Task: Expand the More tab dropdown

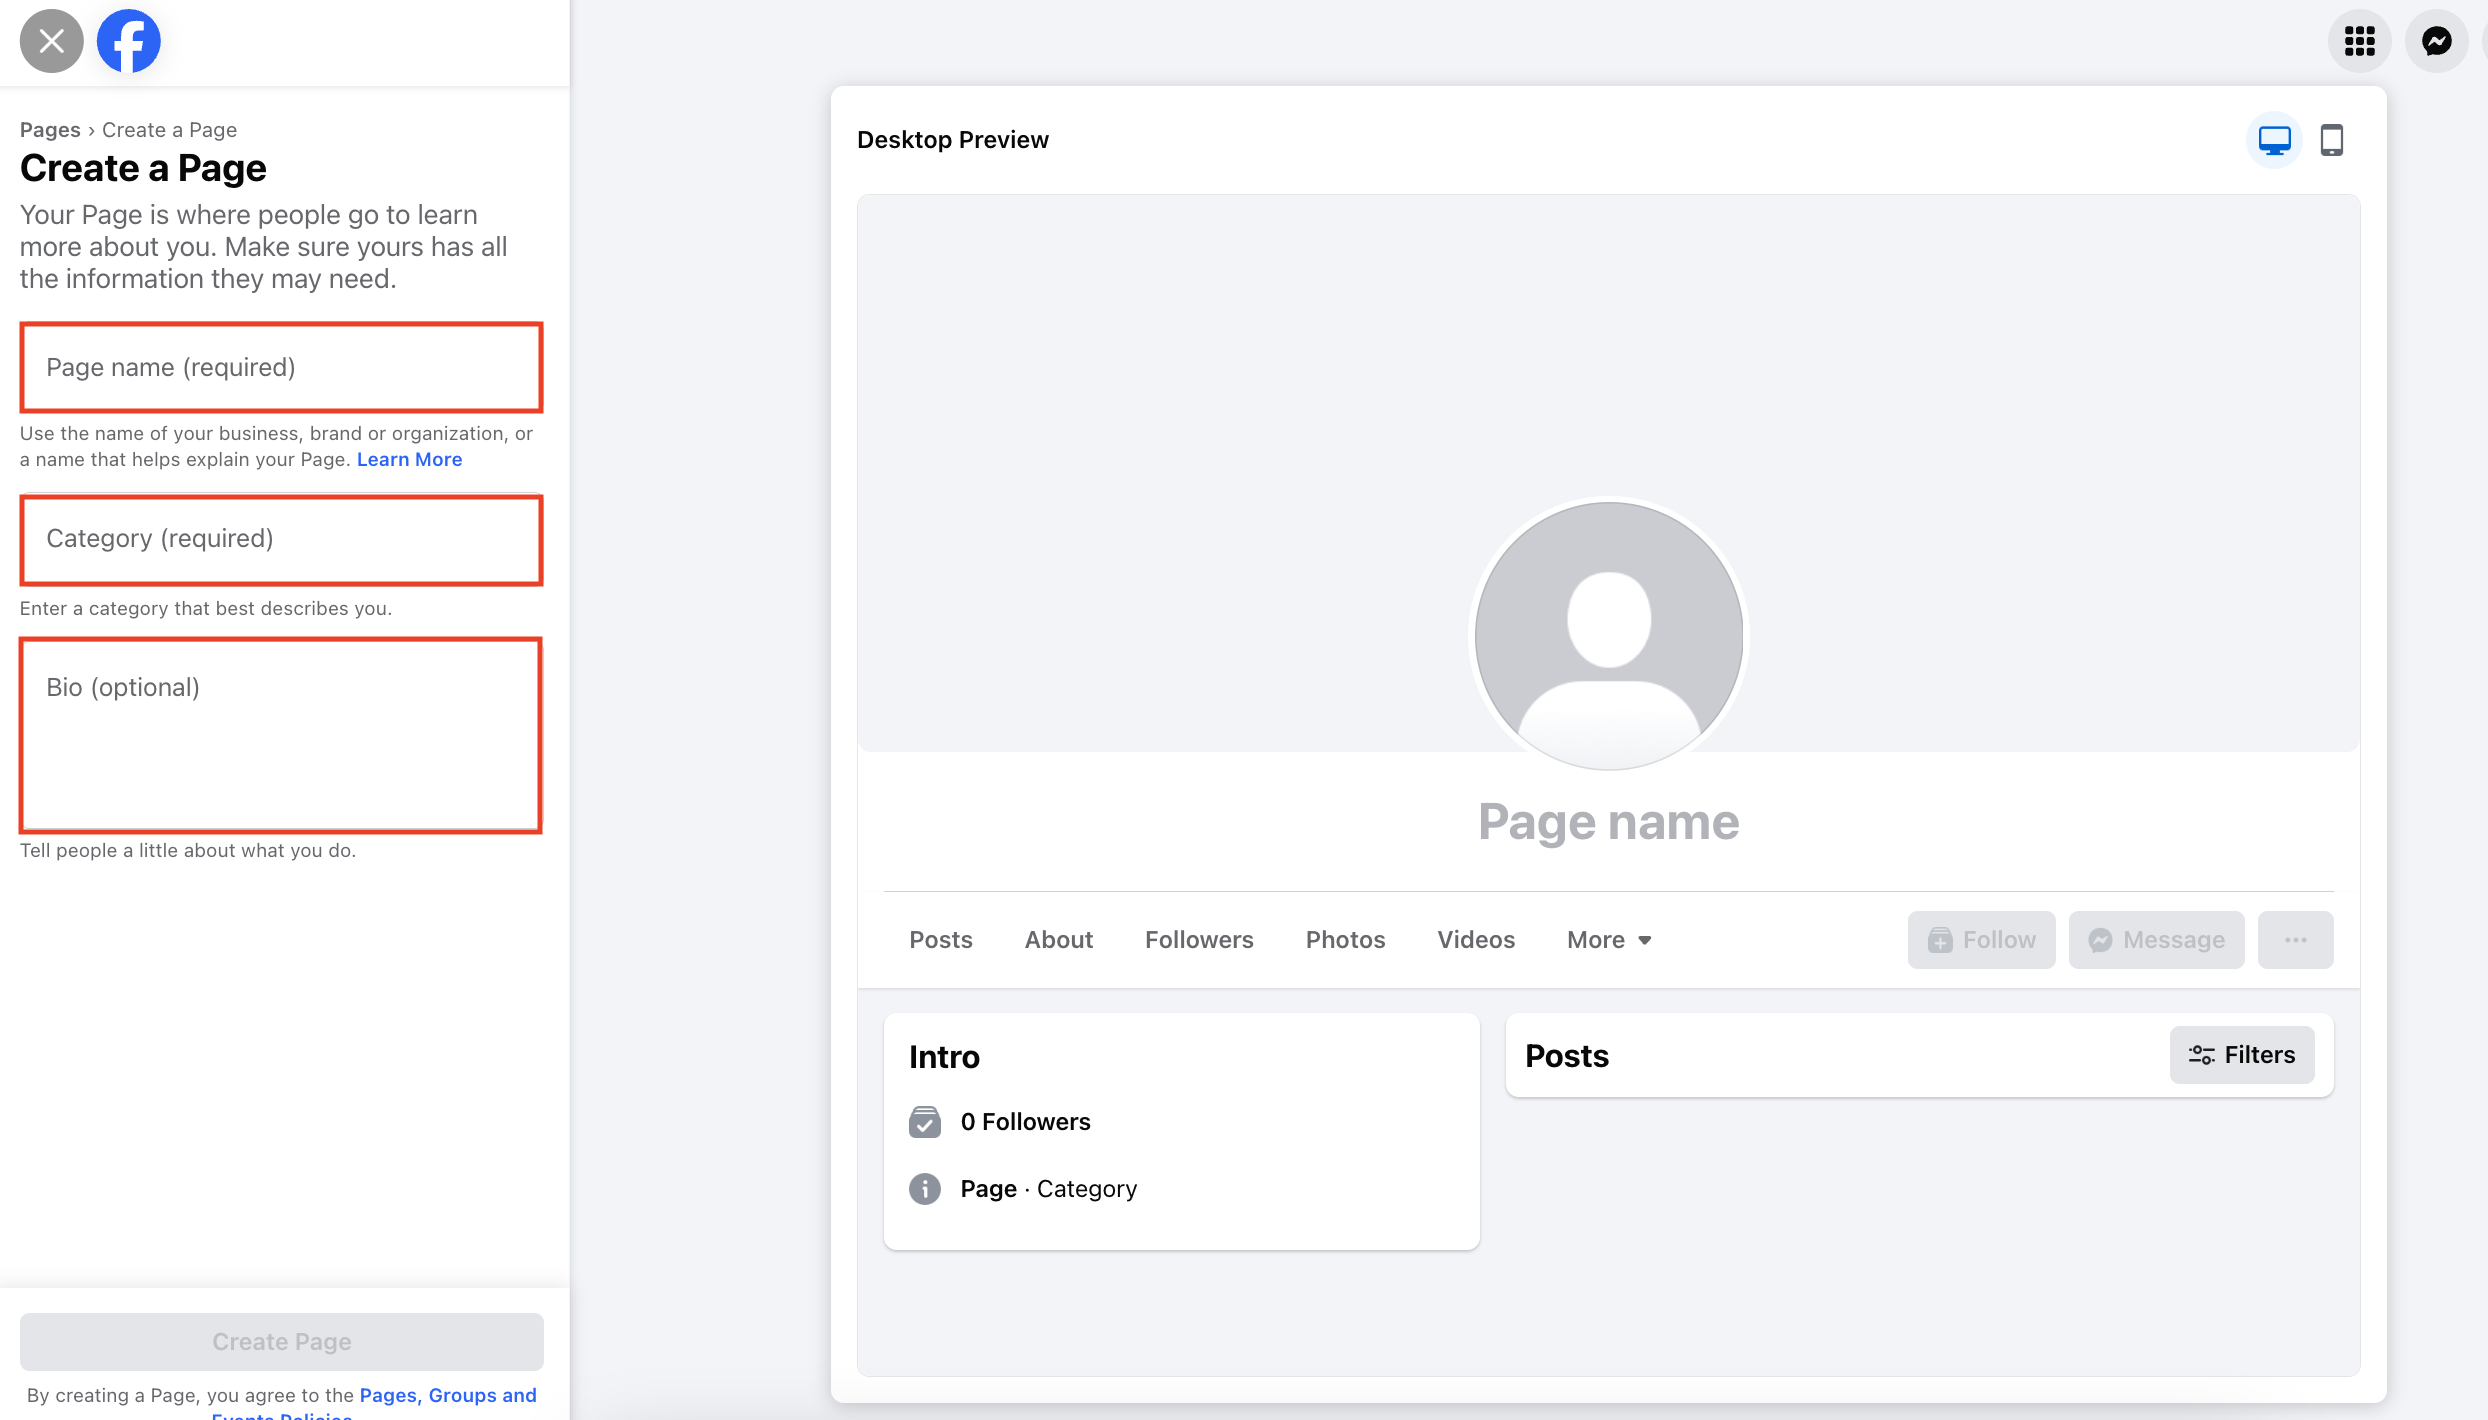Action: [1608, 940]
